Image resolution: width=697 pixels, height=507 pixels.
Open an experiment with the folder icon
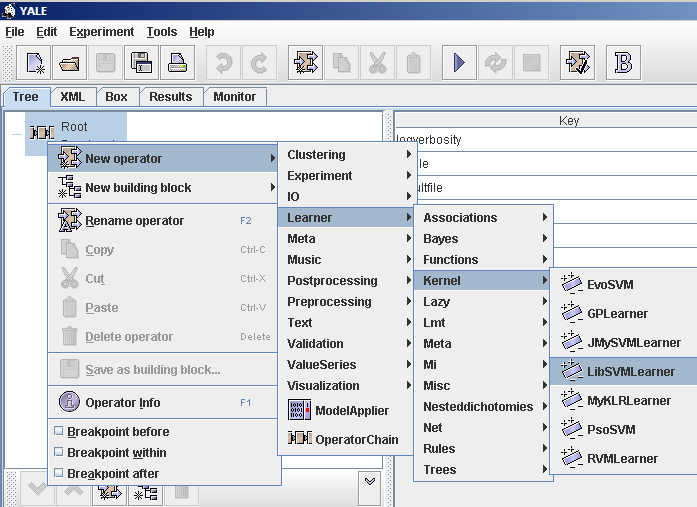[x=70, y=63]
